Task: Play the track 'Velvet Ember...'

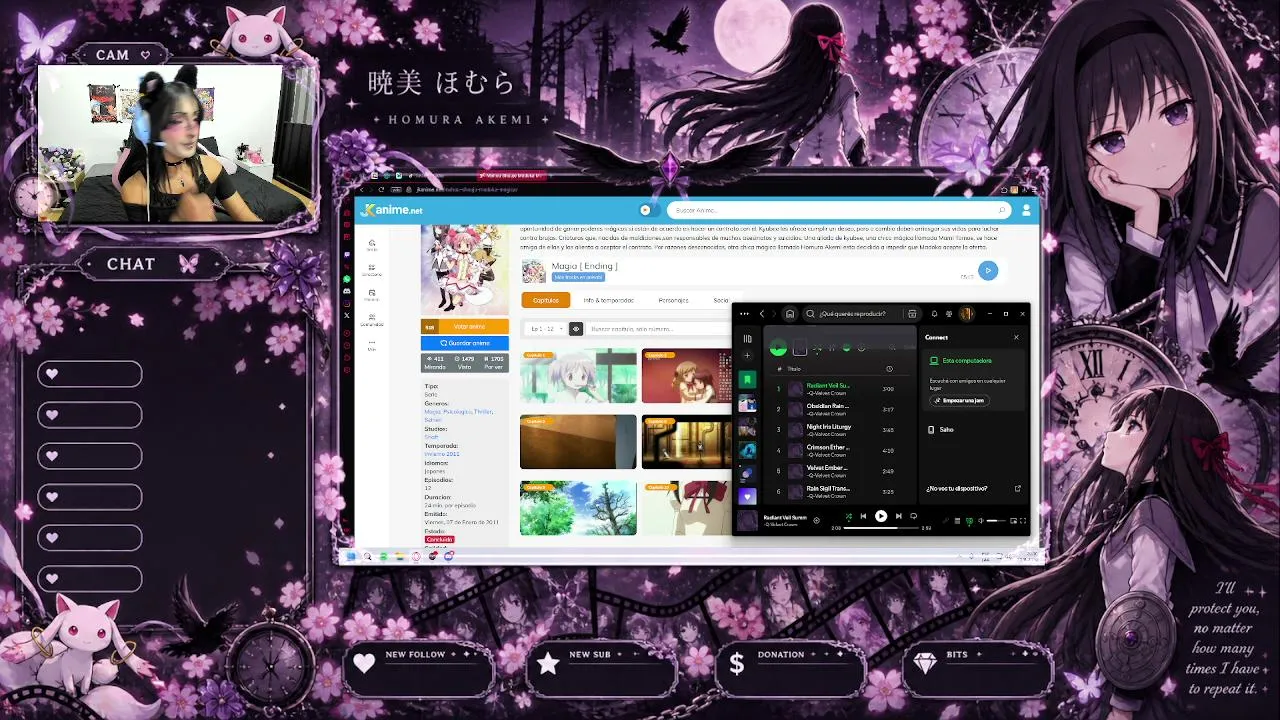Action: [x=827, y=468]
